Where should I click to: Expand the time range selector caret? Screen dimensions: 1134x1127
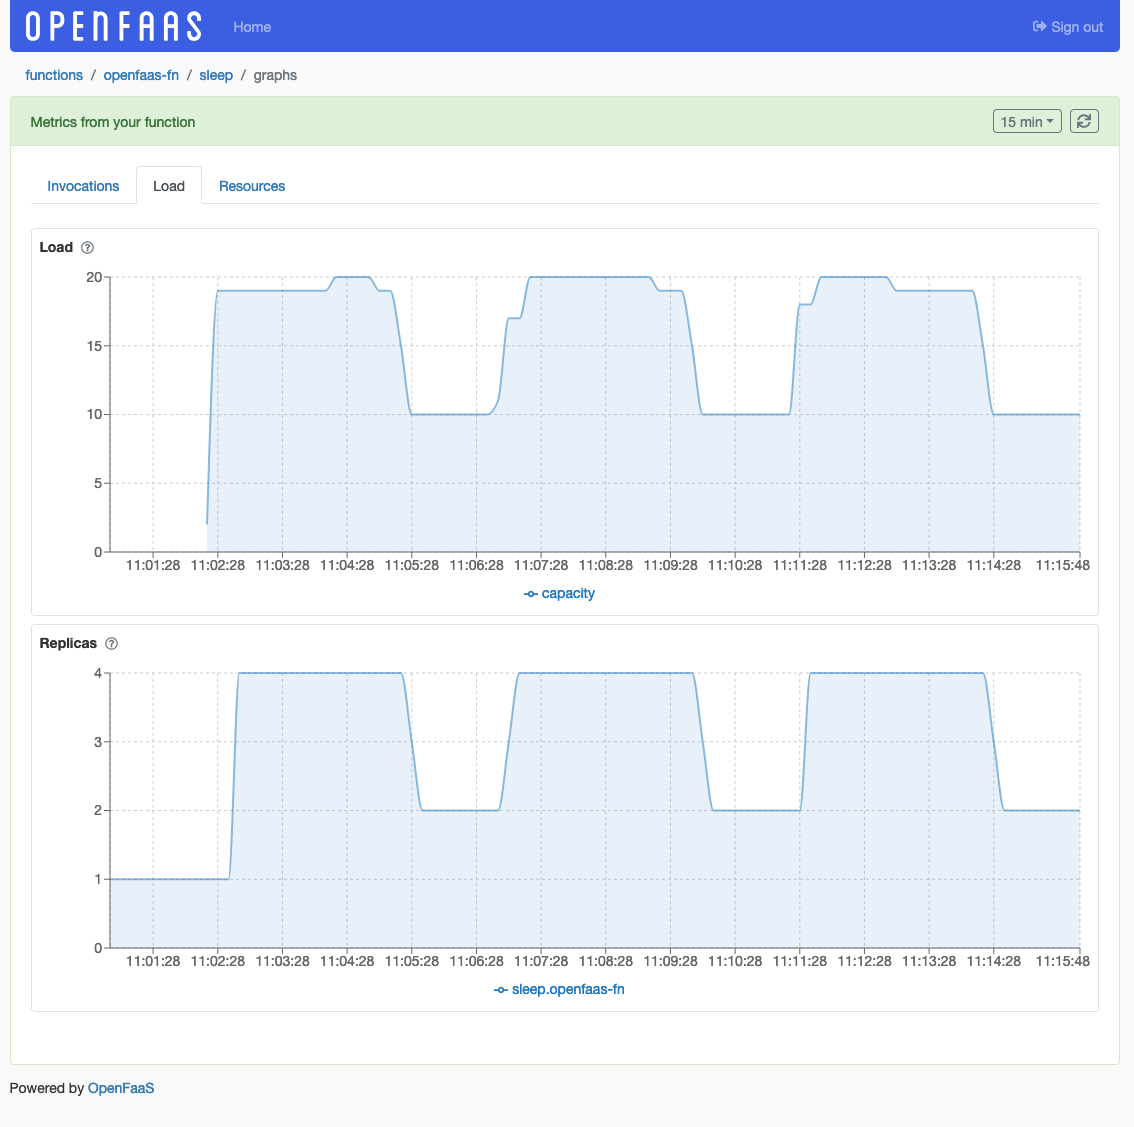[1051, 120]
